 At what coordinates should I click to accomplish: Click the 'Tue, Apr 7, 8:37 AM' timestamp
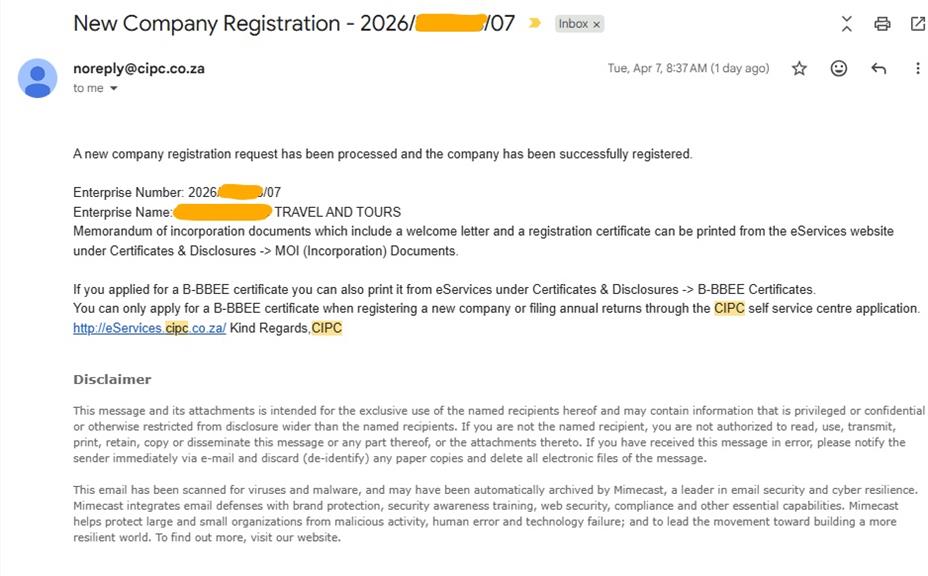tap(688, 68)
